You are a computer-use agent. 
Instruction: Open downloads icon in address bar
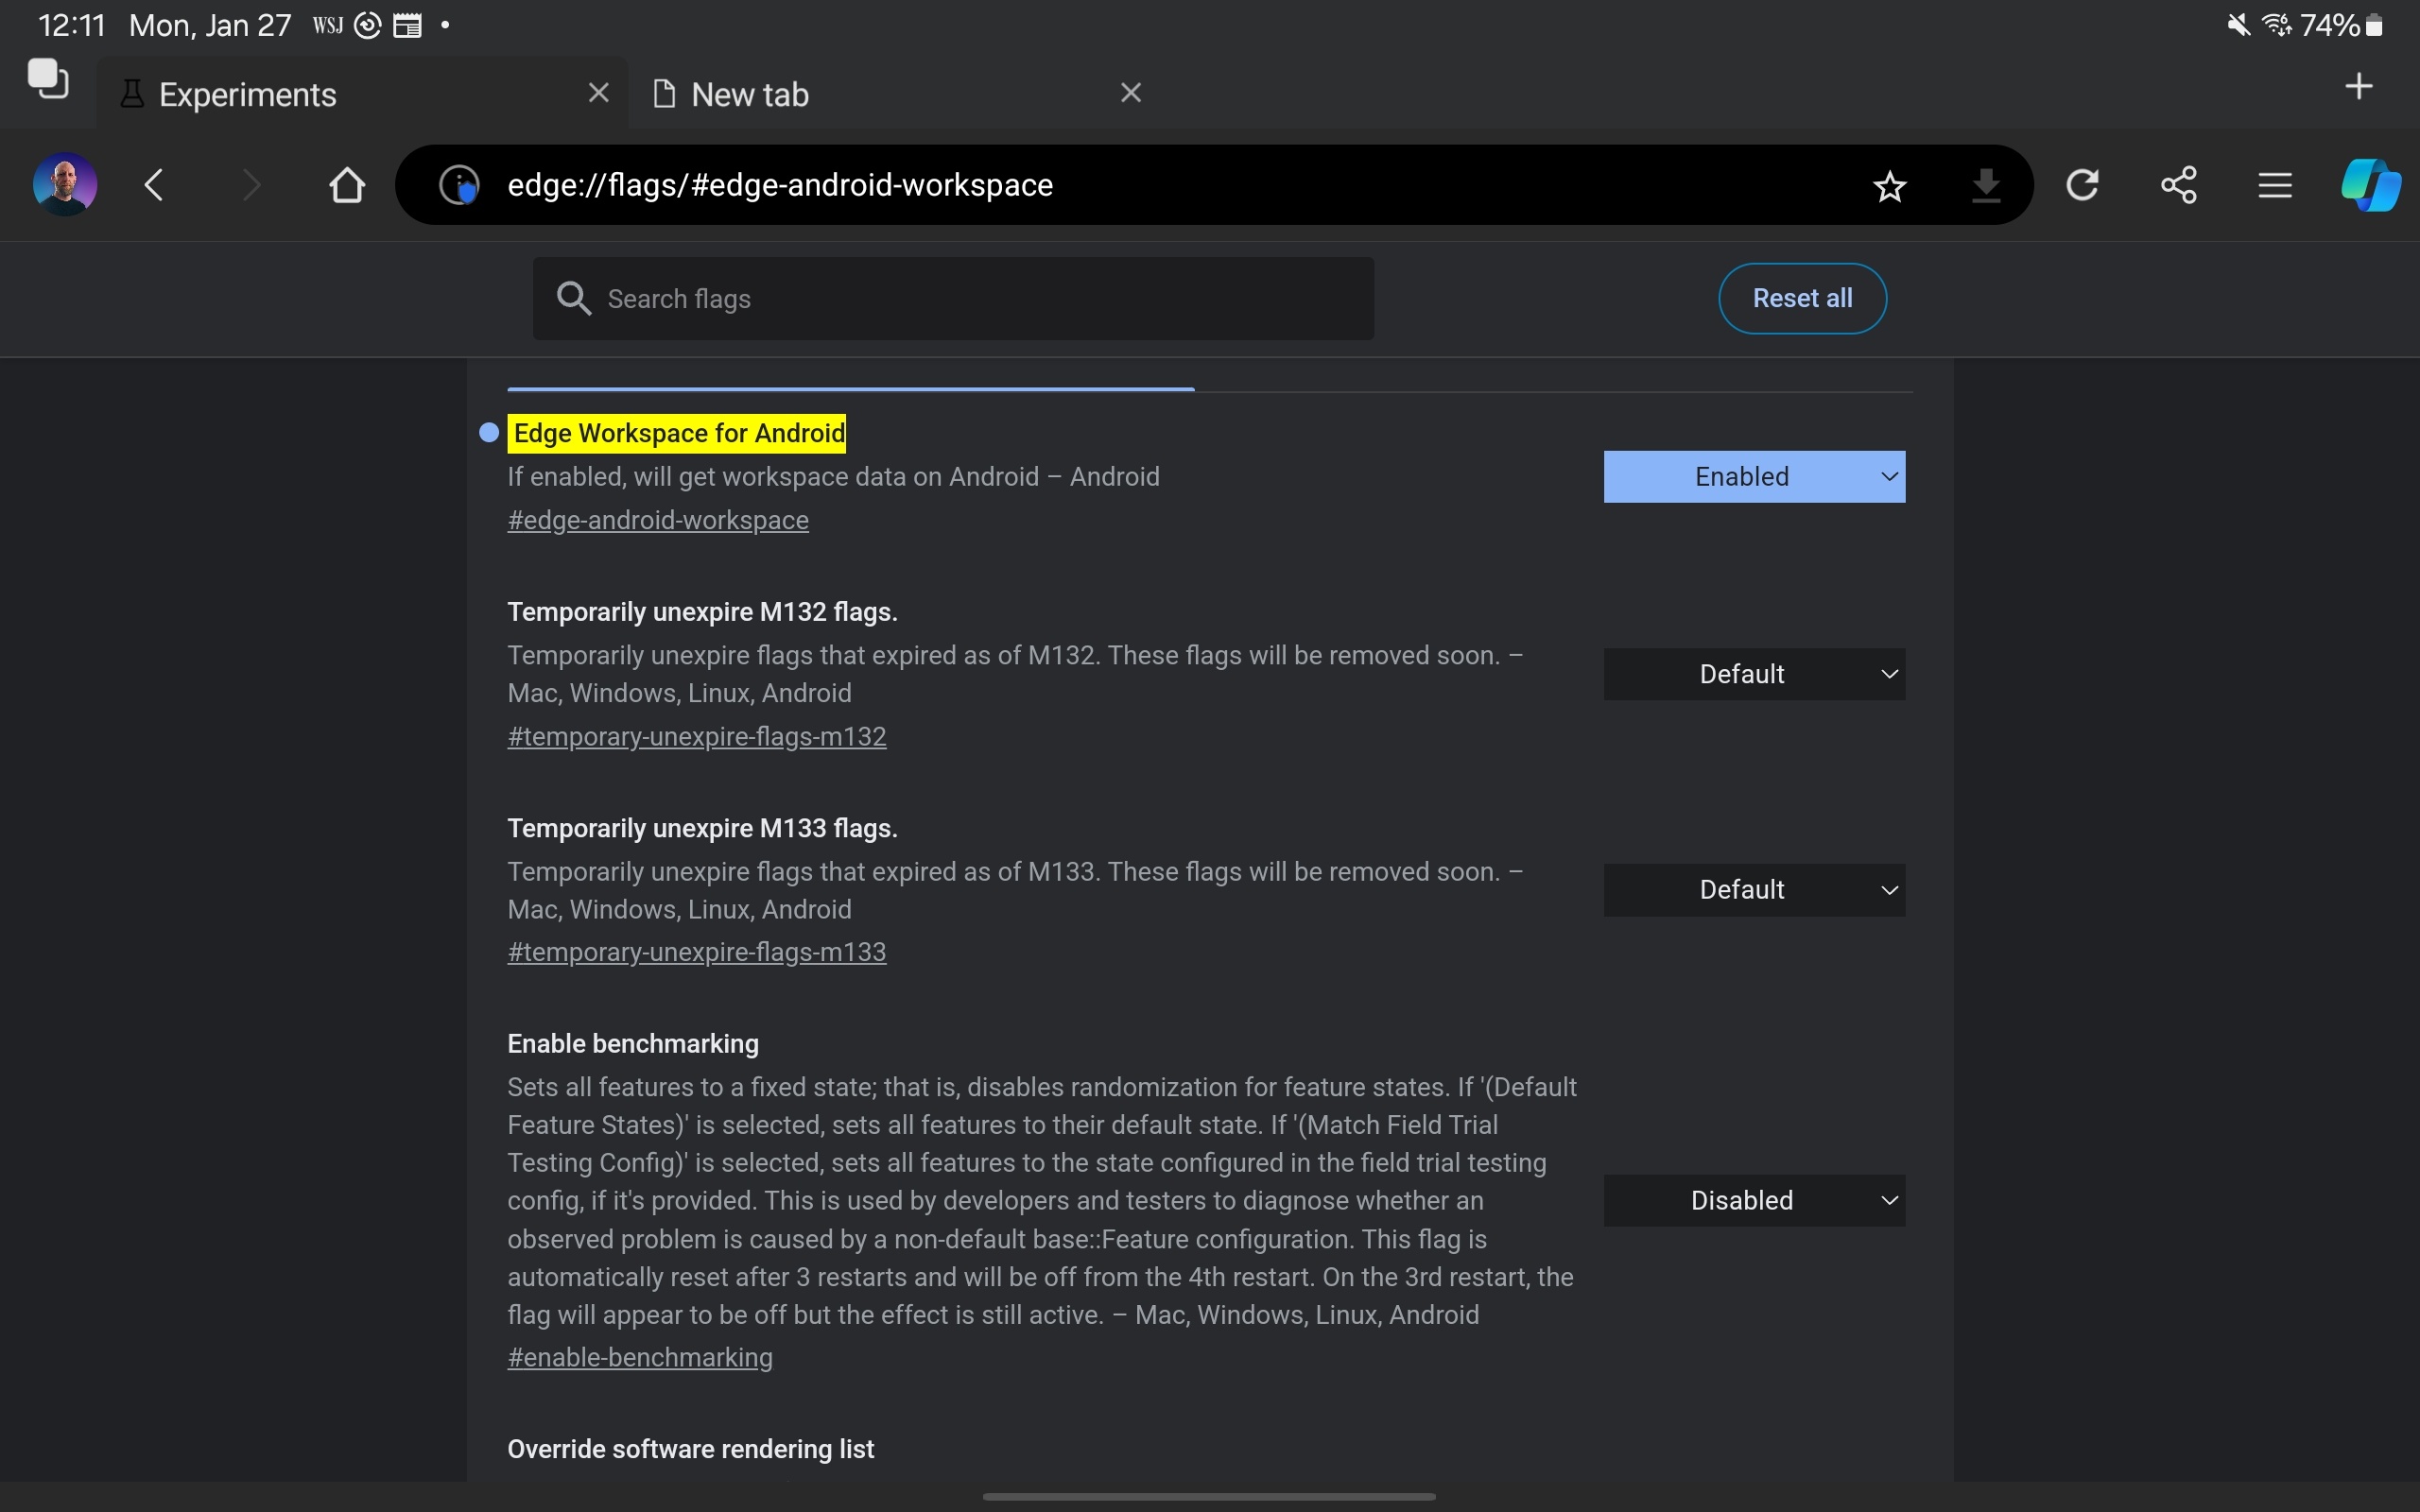[1985, 186]
